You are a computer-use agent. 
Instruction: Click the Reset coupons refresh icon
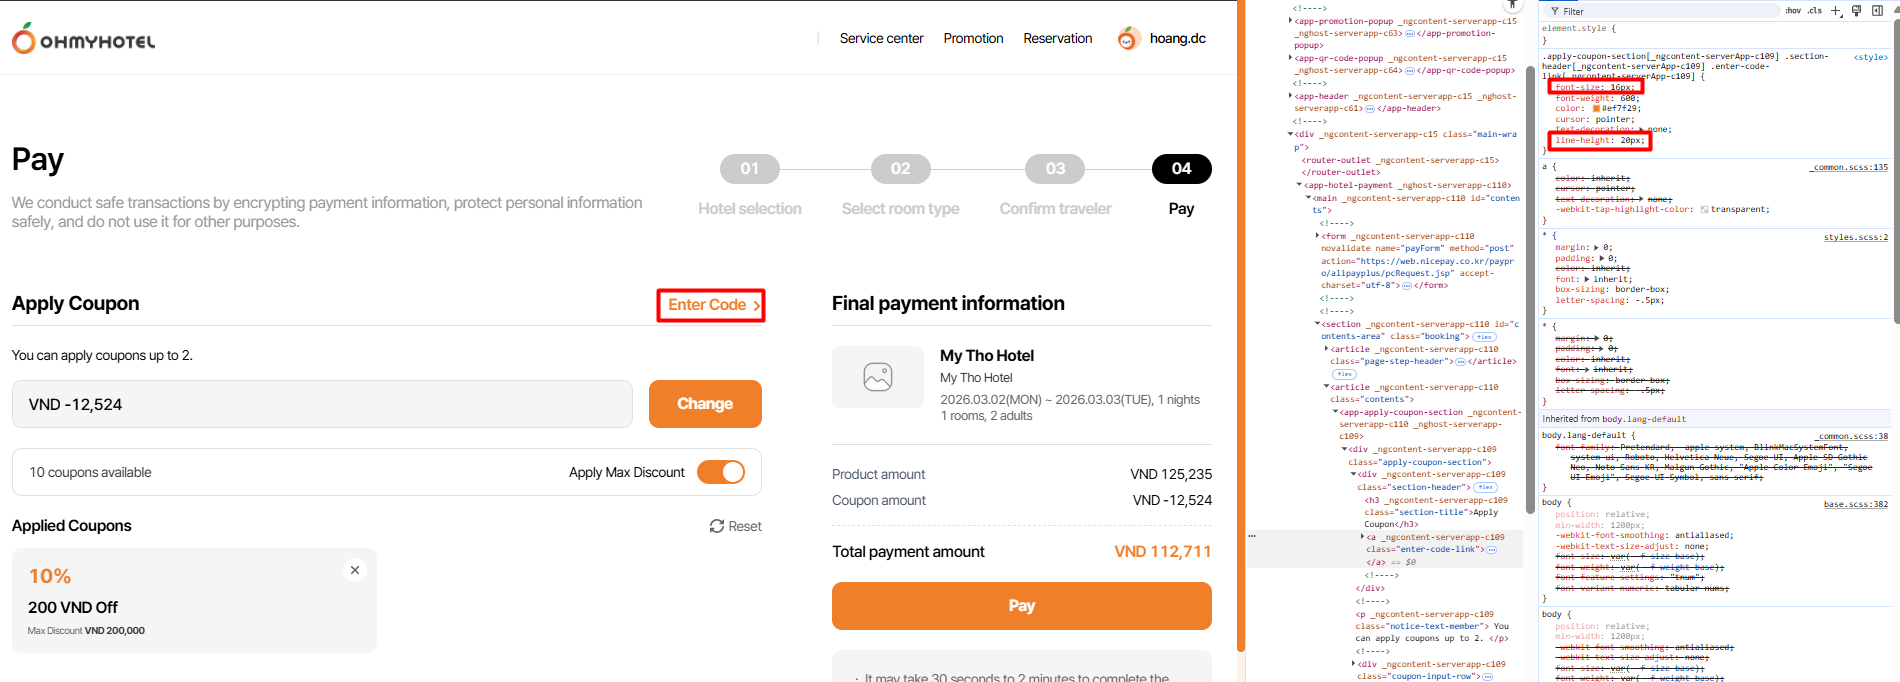pos(717,526)
